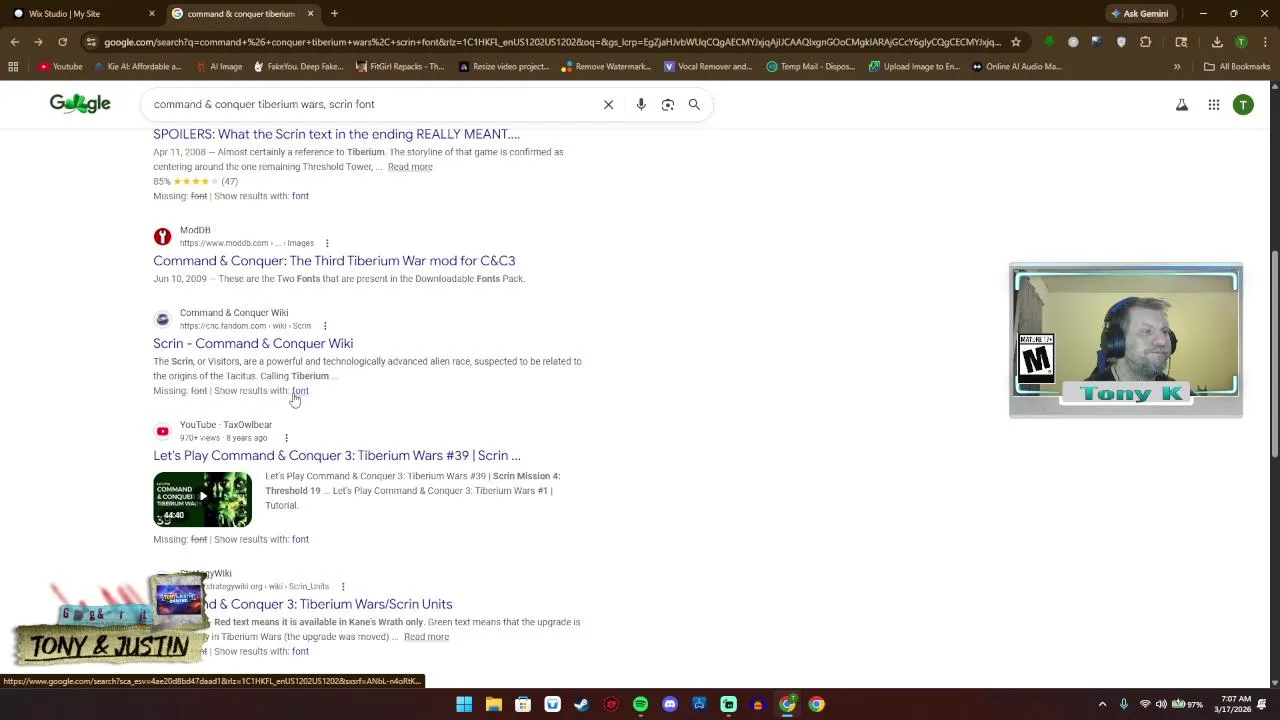
Task: Open Google Search Labs flask icon
Action: point(1182,104)
